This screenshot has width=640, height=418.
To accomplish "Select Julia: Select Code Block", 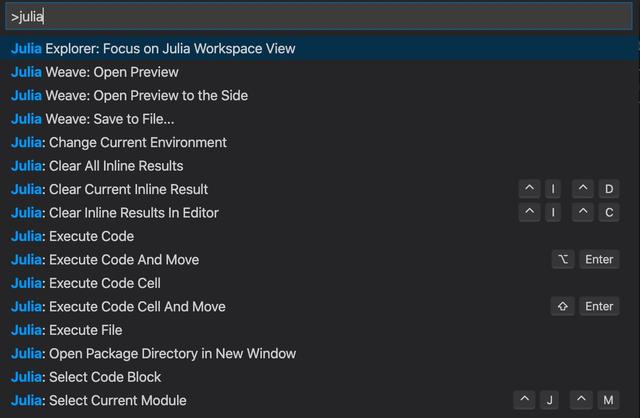I will coord(86,378).
